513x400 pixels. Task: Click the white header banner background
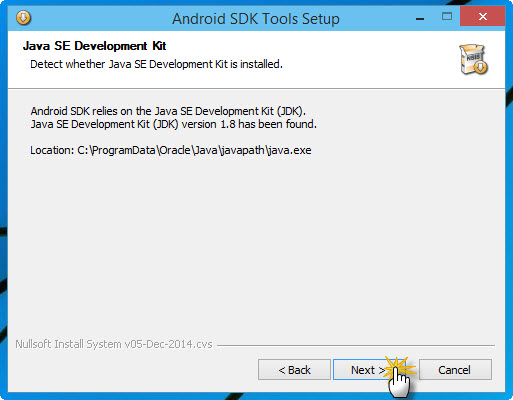(x=367, y=59)
